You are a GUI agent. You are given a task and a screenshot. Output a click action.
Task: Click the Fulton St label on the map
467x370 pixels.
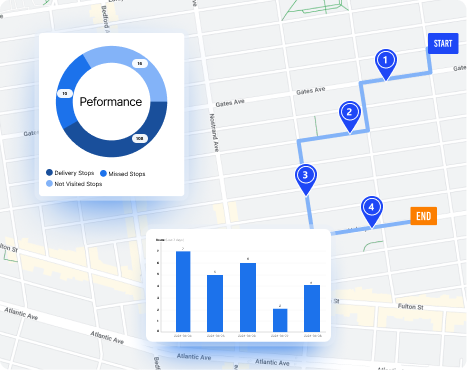[410, 307]
